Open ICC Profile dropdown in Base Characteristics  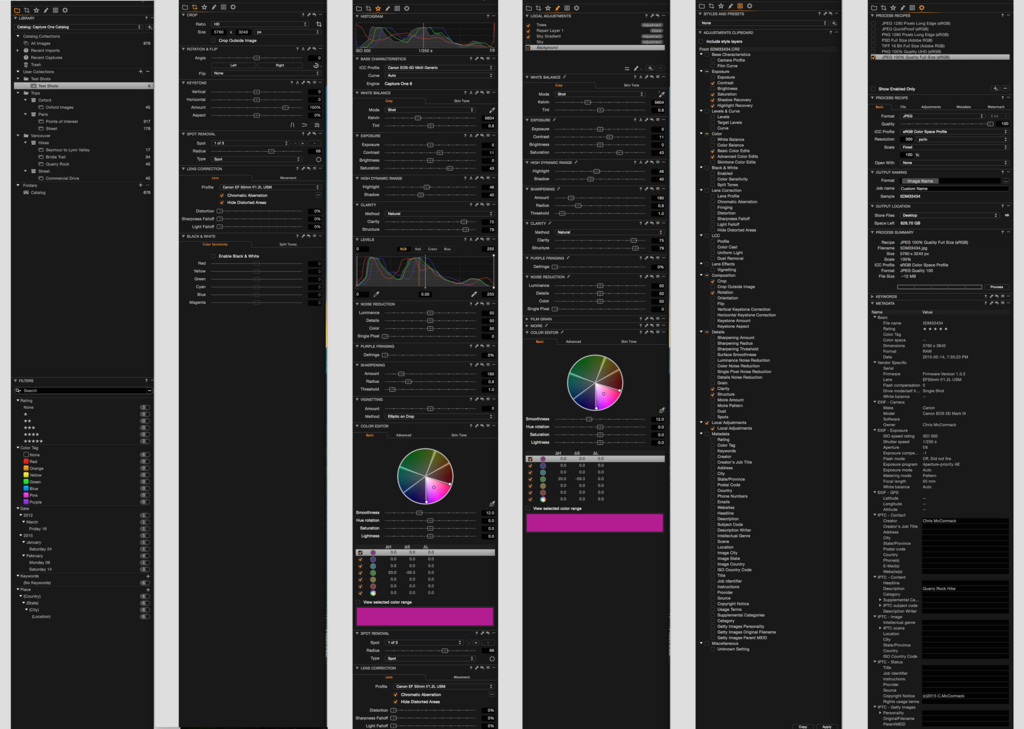[x=439, y=67]
